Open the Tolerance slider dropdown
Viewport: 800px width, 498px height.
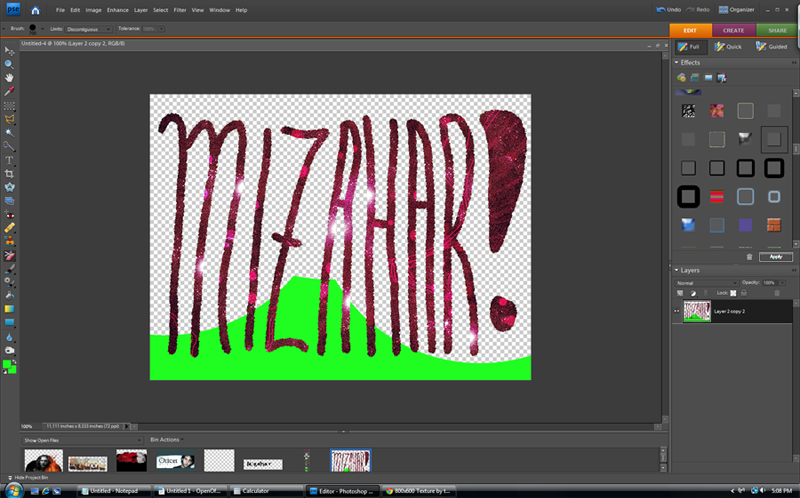click(161, 29)
